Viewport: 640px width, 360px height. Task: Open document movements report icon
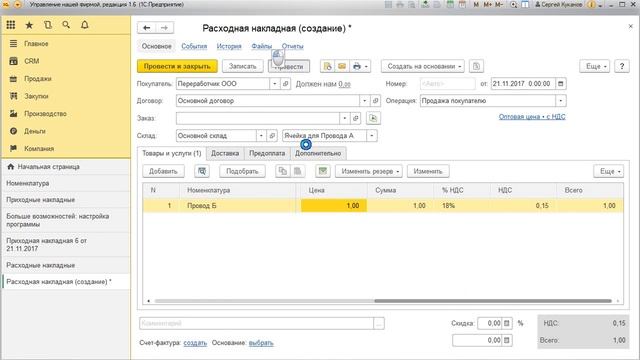[327, 66]
